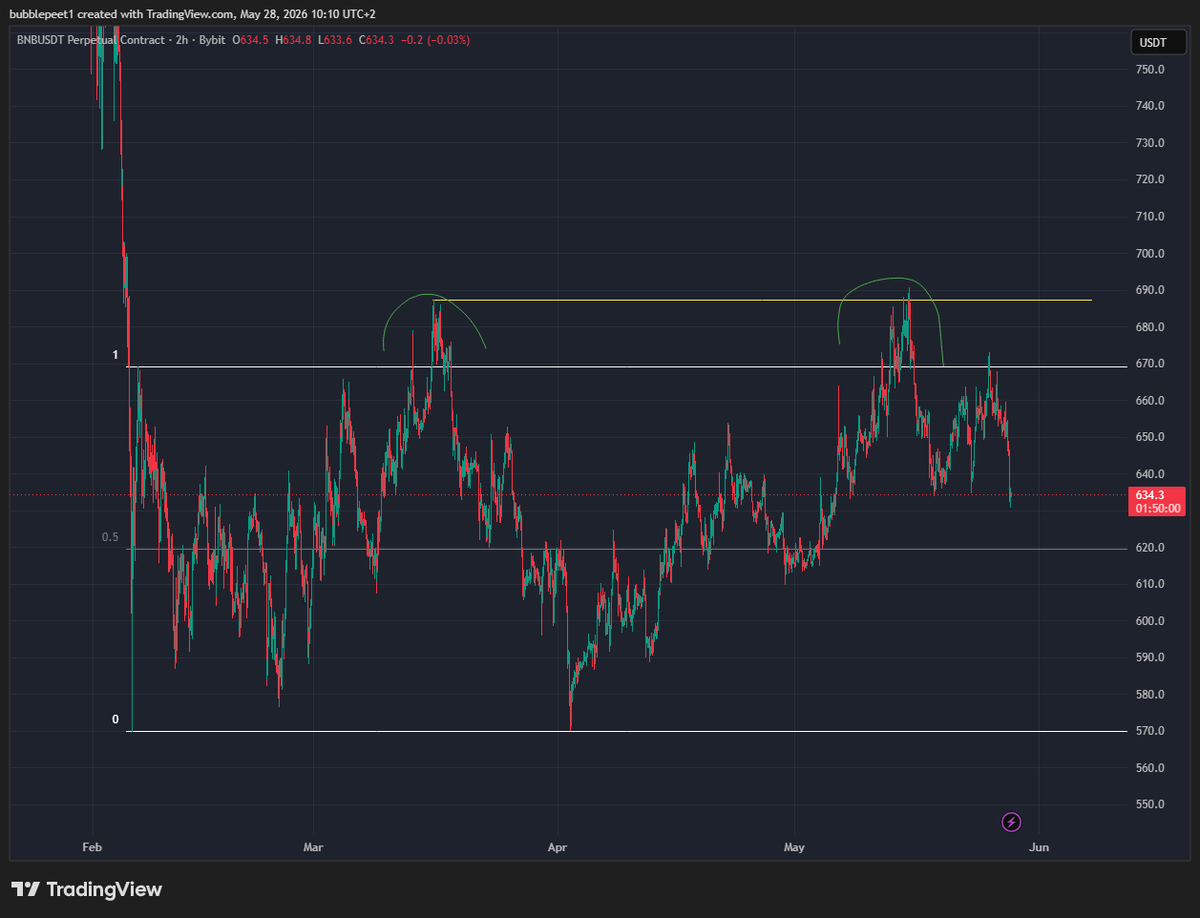Click the purple lightning bolt icon
This screenshot has width=1200, height=918.
click(x=1011, y=822)
